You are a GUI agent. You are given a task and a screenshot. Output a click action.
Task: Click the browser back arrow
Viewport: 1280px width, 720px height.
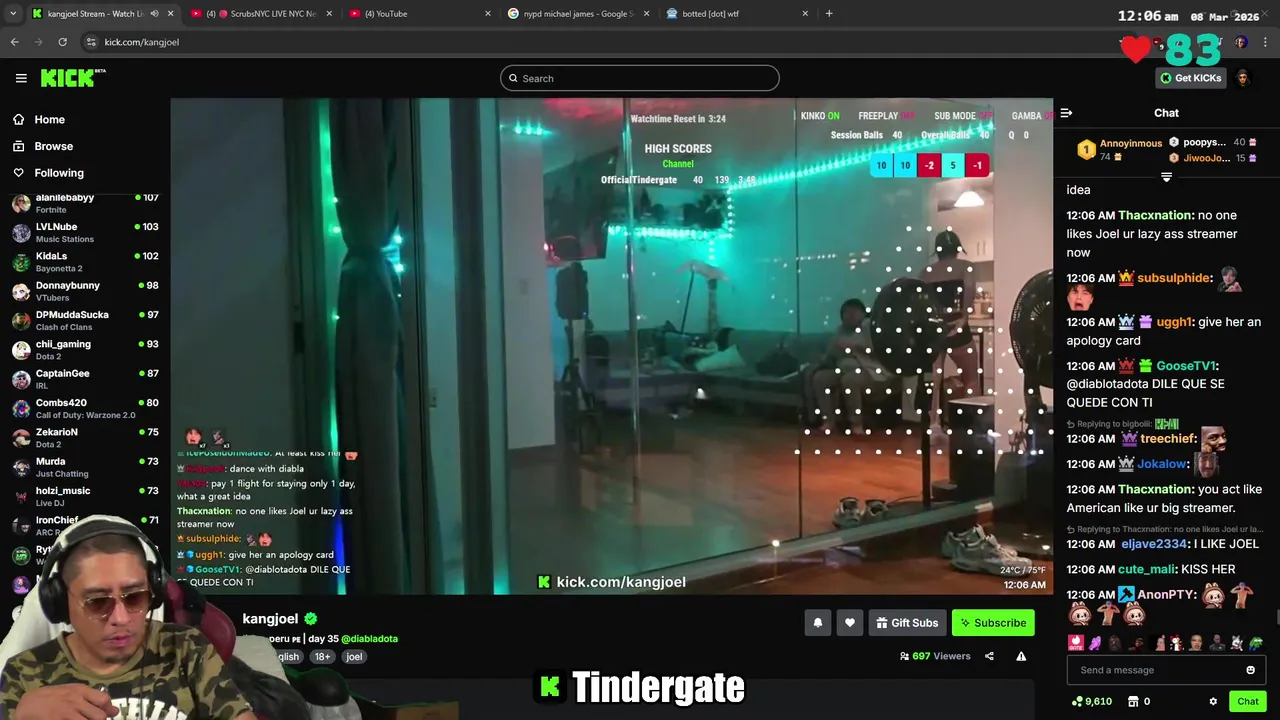point(14,42)
